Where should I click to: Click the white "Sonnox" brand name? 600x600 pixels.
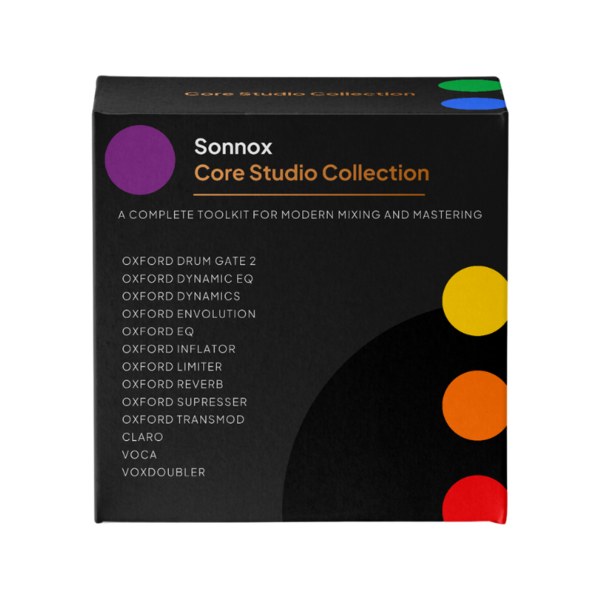coord(233,147)
